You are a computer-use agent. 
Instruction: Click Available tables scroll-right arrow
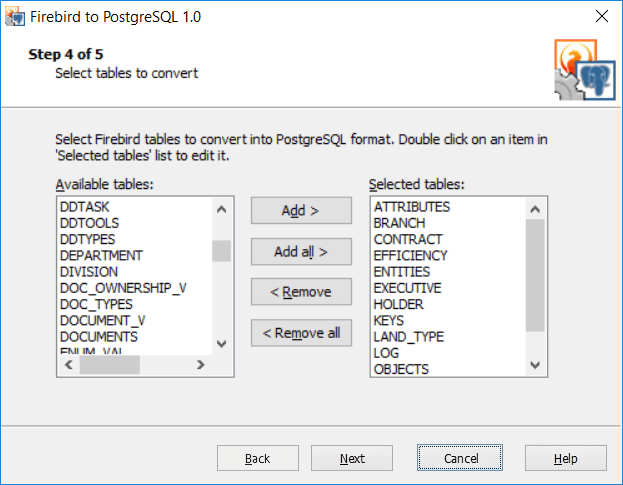(x=201, y=365)
